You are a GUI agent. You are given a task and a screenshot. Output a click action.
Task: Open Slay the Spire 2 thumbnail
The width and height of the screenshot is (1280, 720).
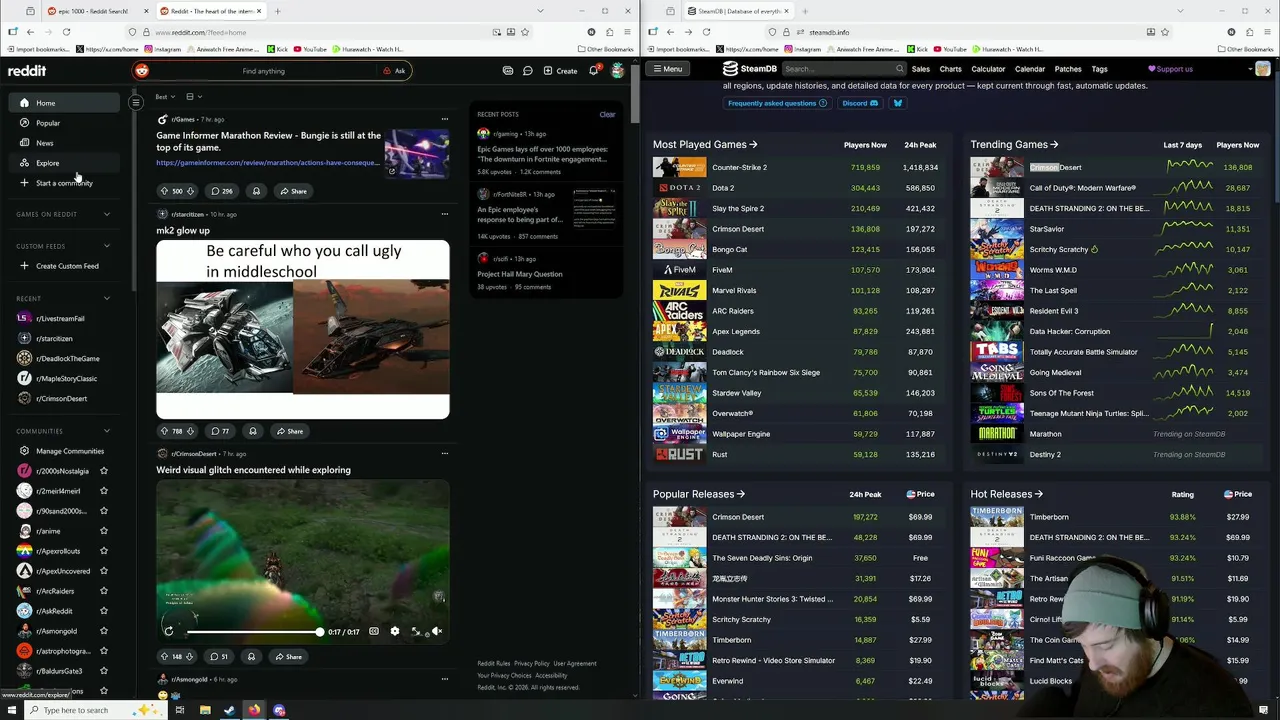679,208
